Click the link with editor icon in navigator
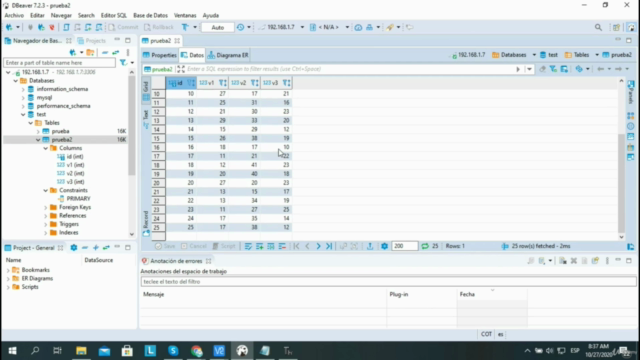This screenshot has height=360, width=640. (116, 52)
